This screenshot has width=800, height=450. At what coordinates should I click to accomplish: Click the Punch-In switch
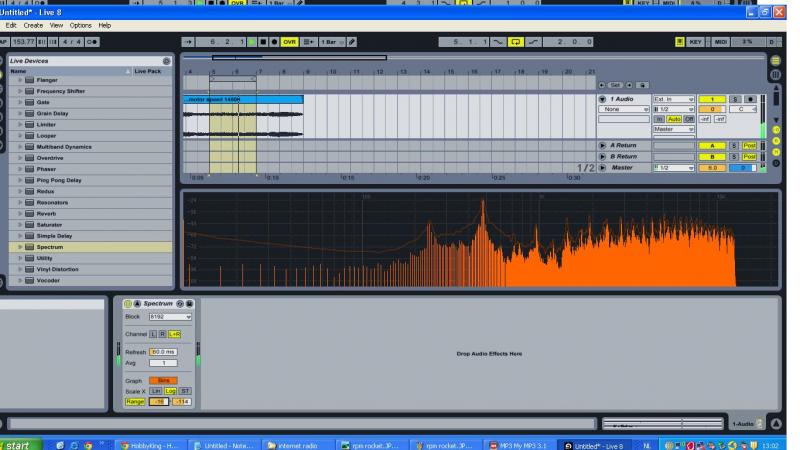click(498, 42)
